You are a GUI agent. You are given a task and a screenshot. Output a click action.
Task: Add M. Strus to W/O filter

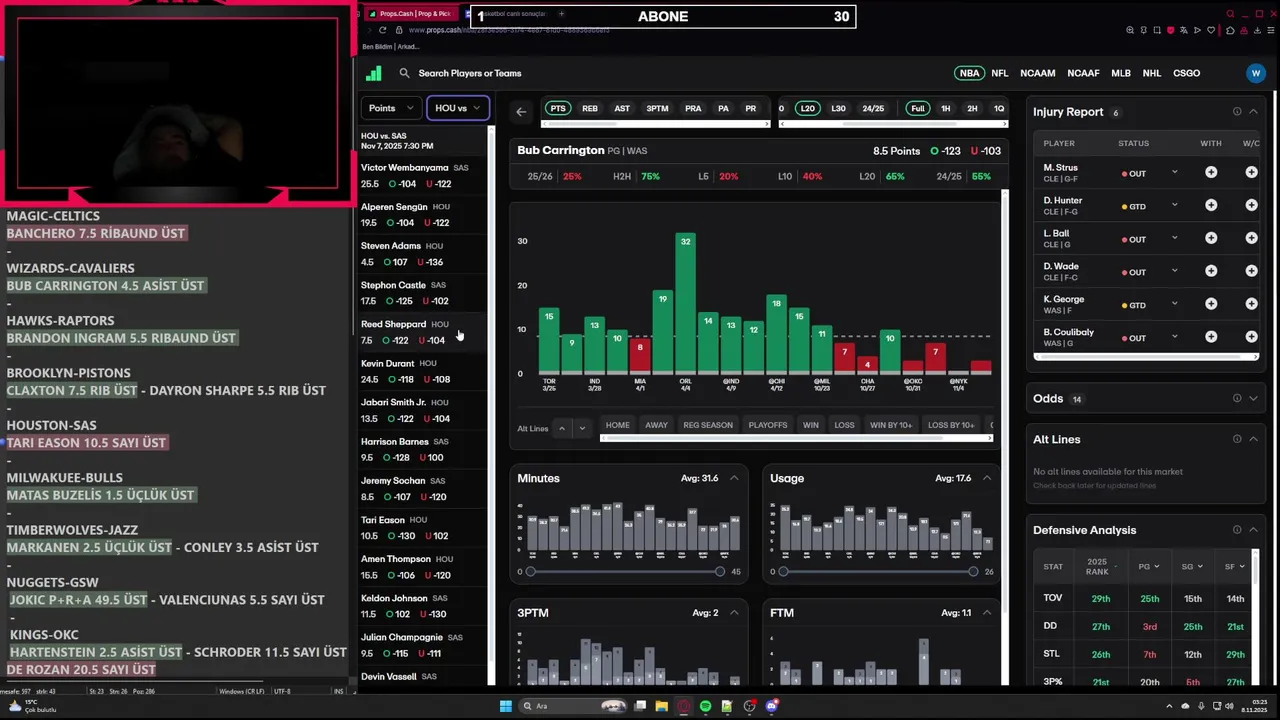coord(1251,173)
